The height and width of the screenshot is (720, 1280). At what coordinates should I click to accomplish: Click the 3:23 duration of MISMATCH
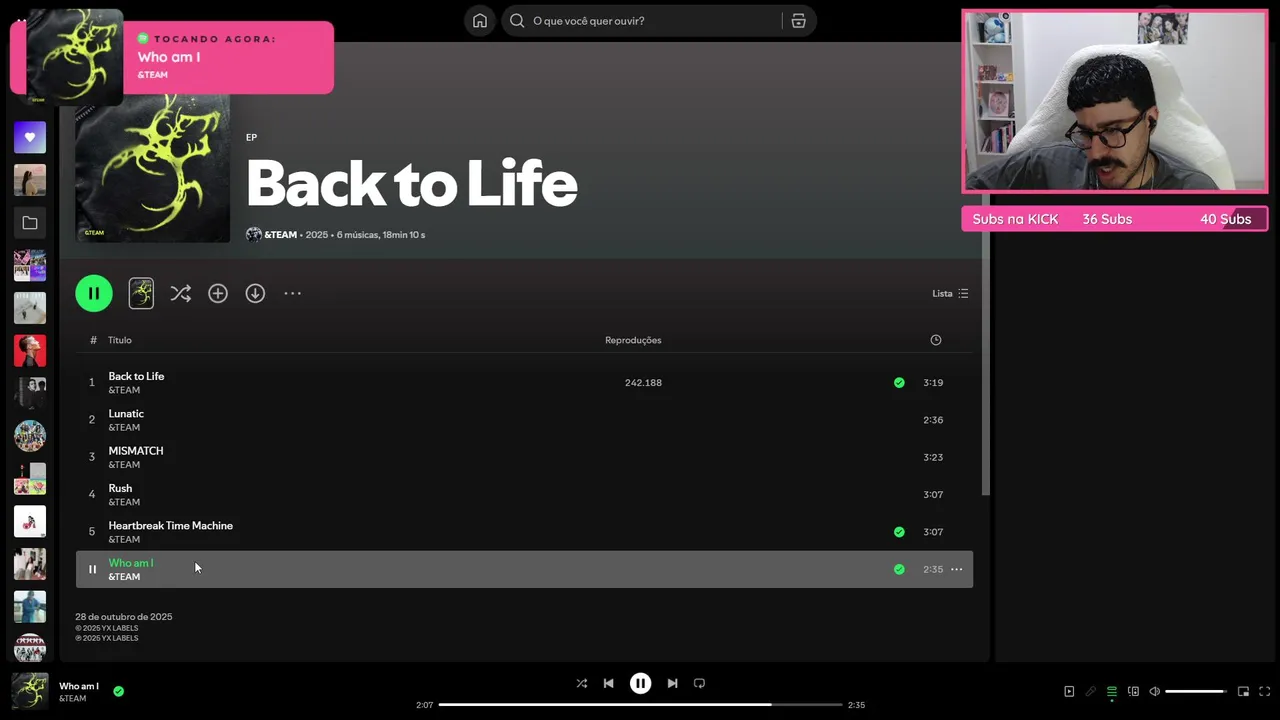(933, 457)
